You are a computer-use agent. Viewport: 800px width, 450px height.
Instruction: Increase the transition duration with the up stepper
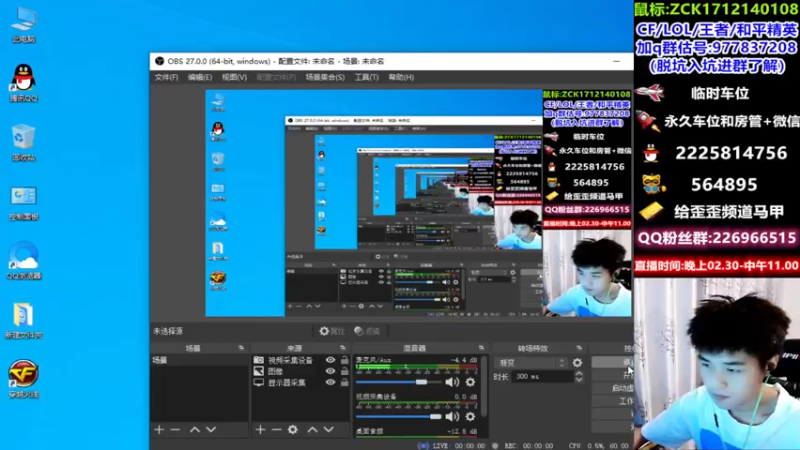(579, 373)
